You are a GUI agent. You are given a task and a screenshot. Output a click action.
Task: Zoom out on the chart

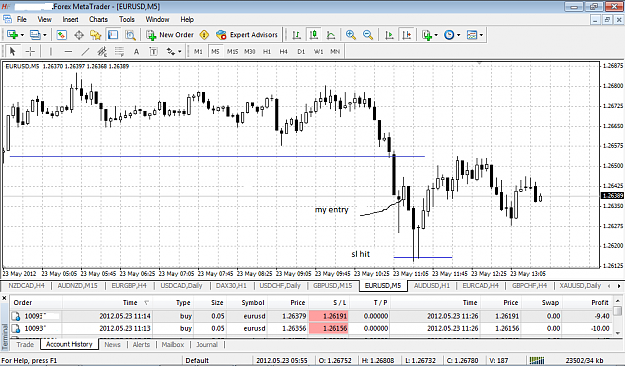[x=368, y=35]
